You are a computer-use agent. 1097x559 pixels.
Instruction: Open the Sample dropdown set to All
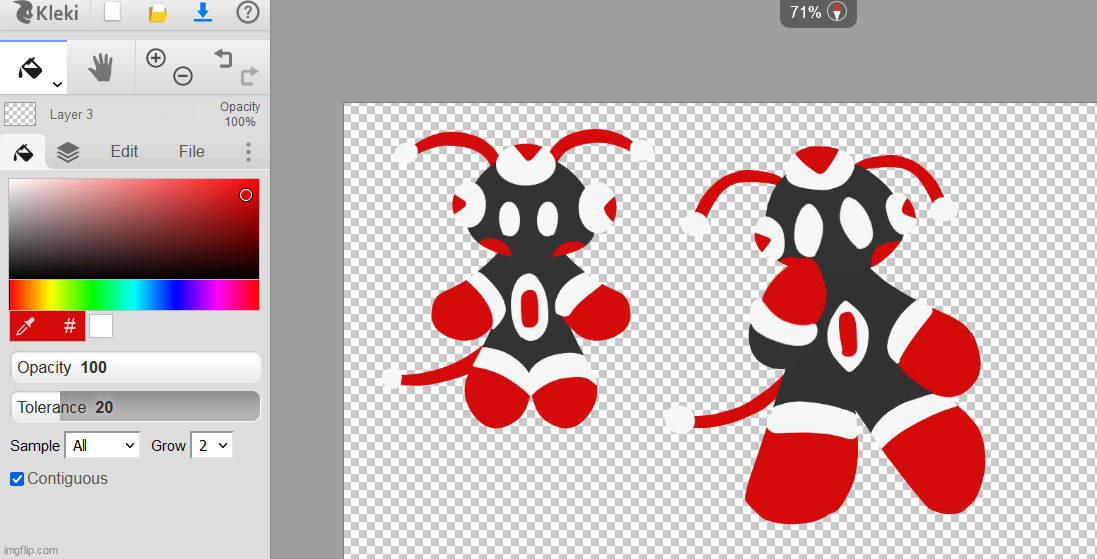(102, 446)
